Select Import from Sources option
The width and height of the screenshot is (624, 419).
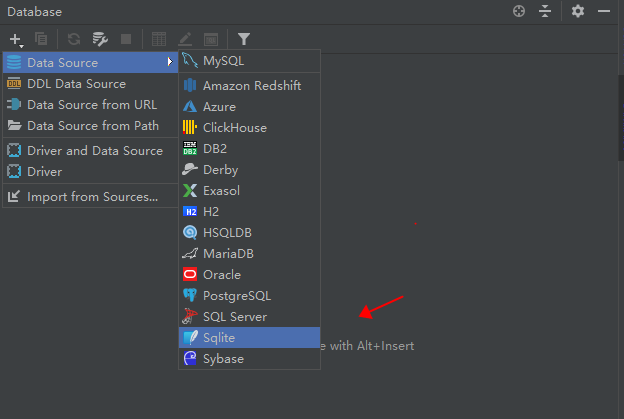click(92, 197)
